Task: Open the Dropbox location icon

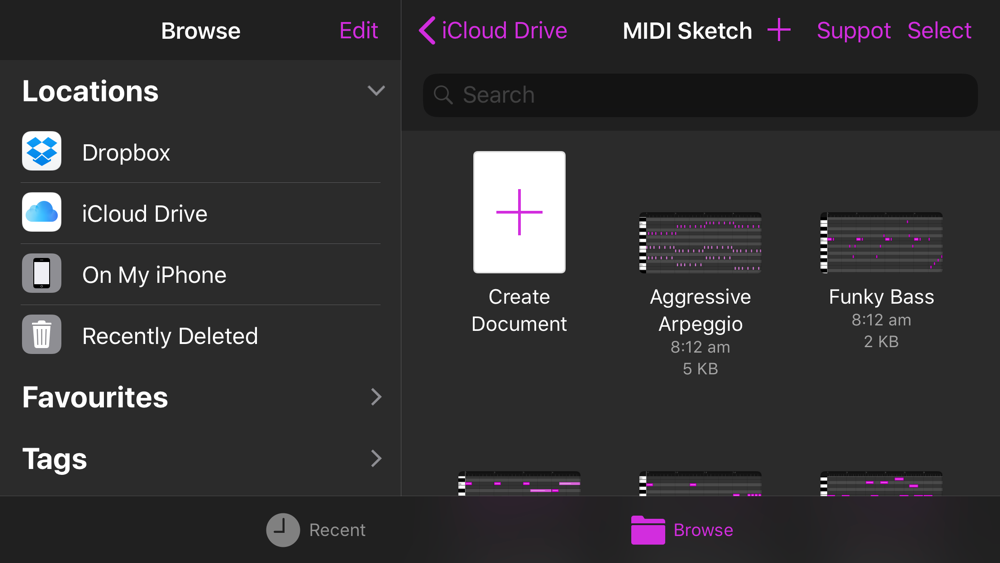Action: click(41, 151)
